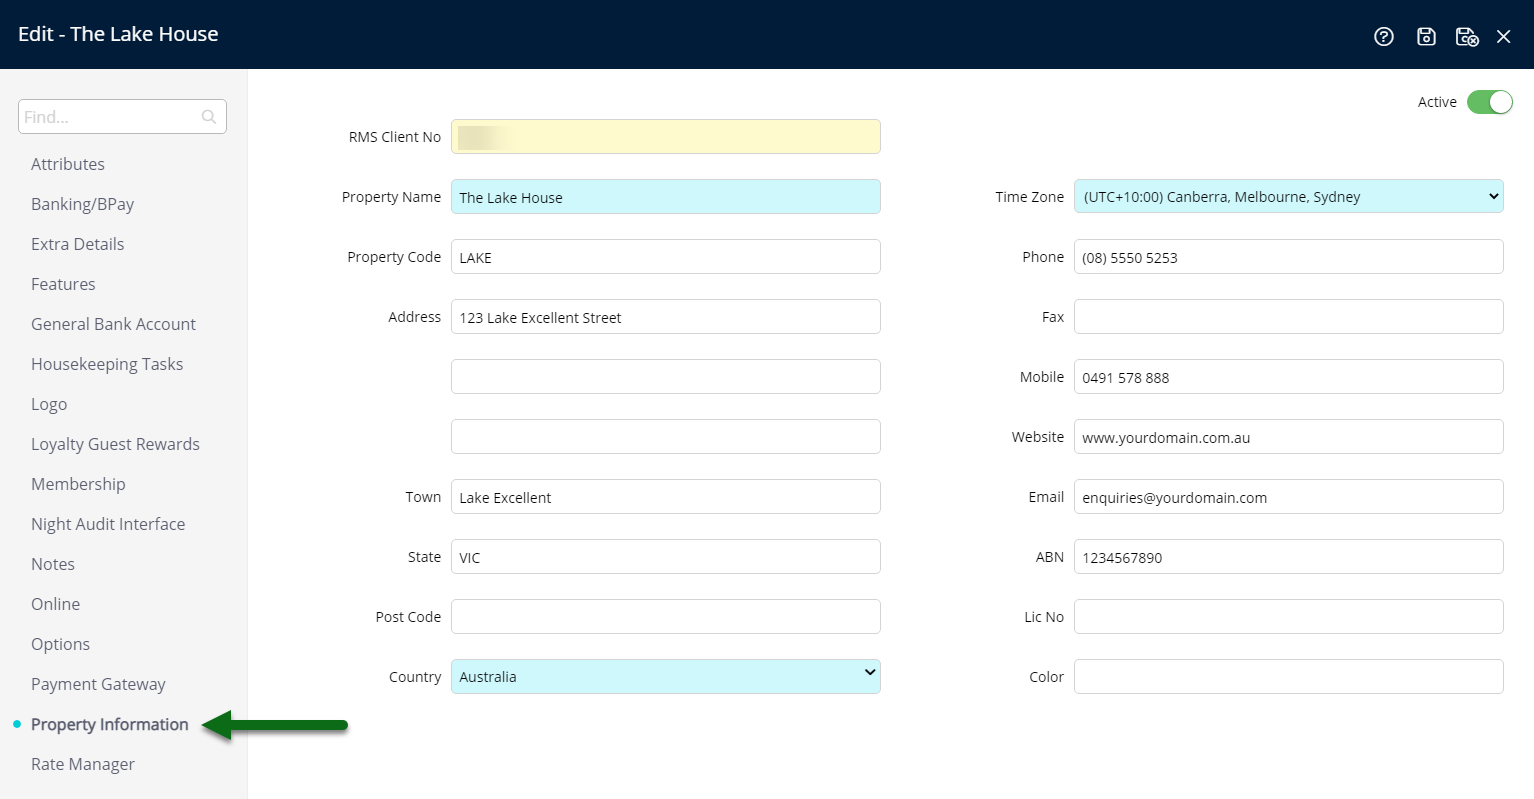
Task: Click the Property Name field
Action: coord(665,197)
